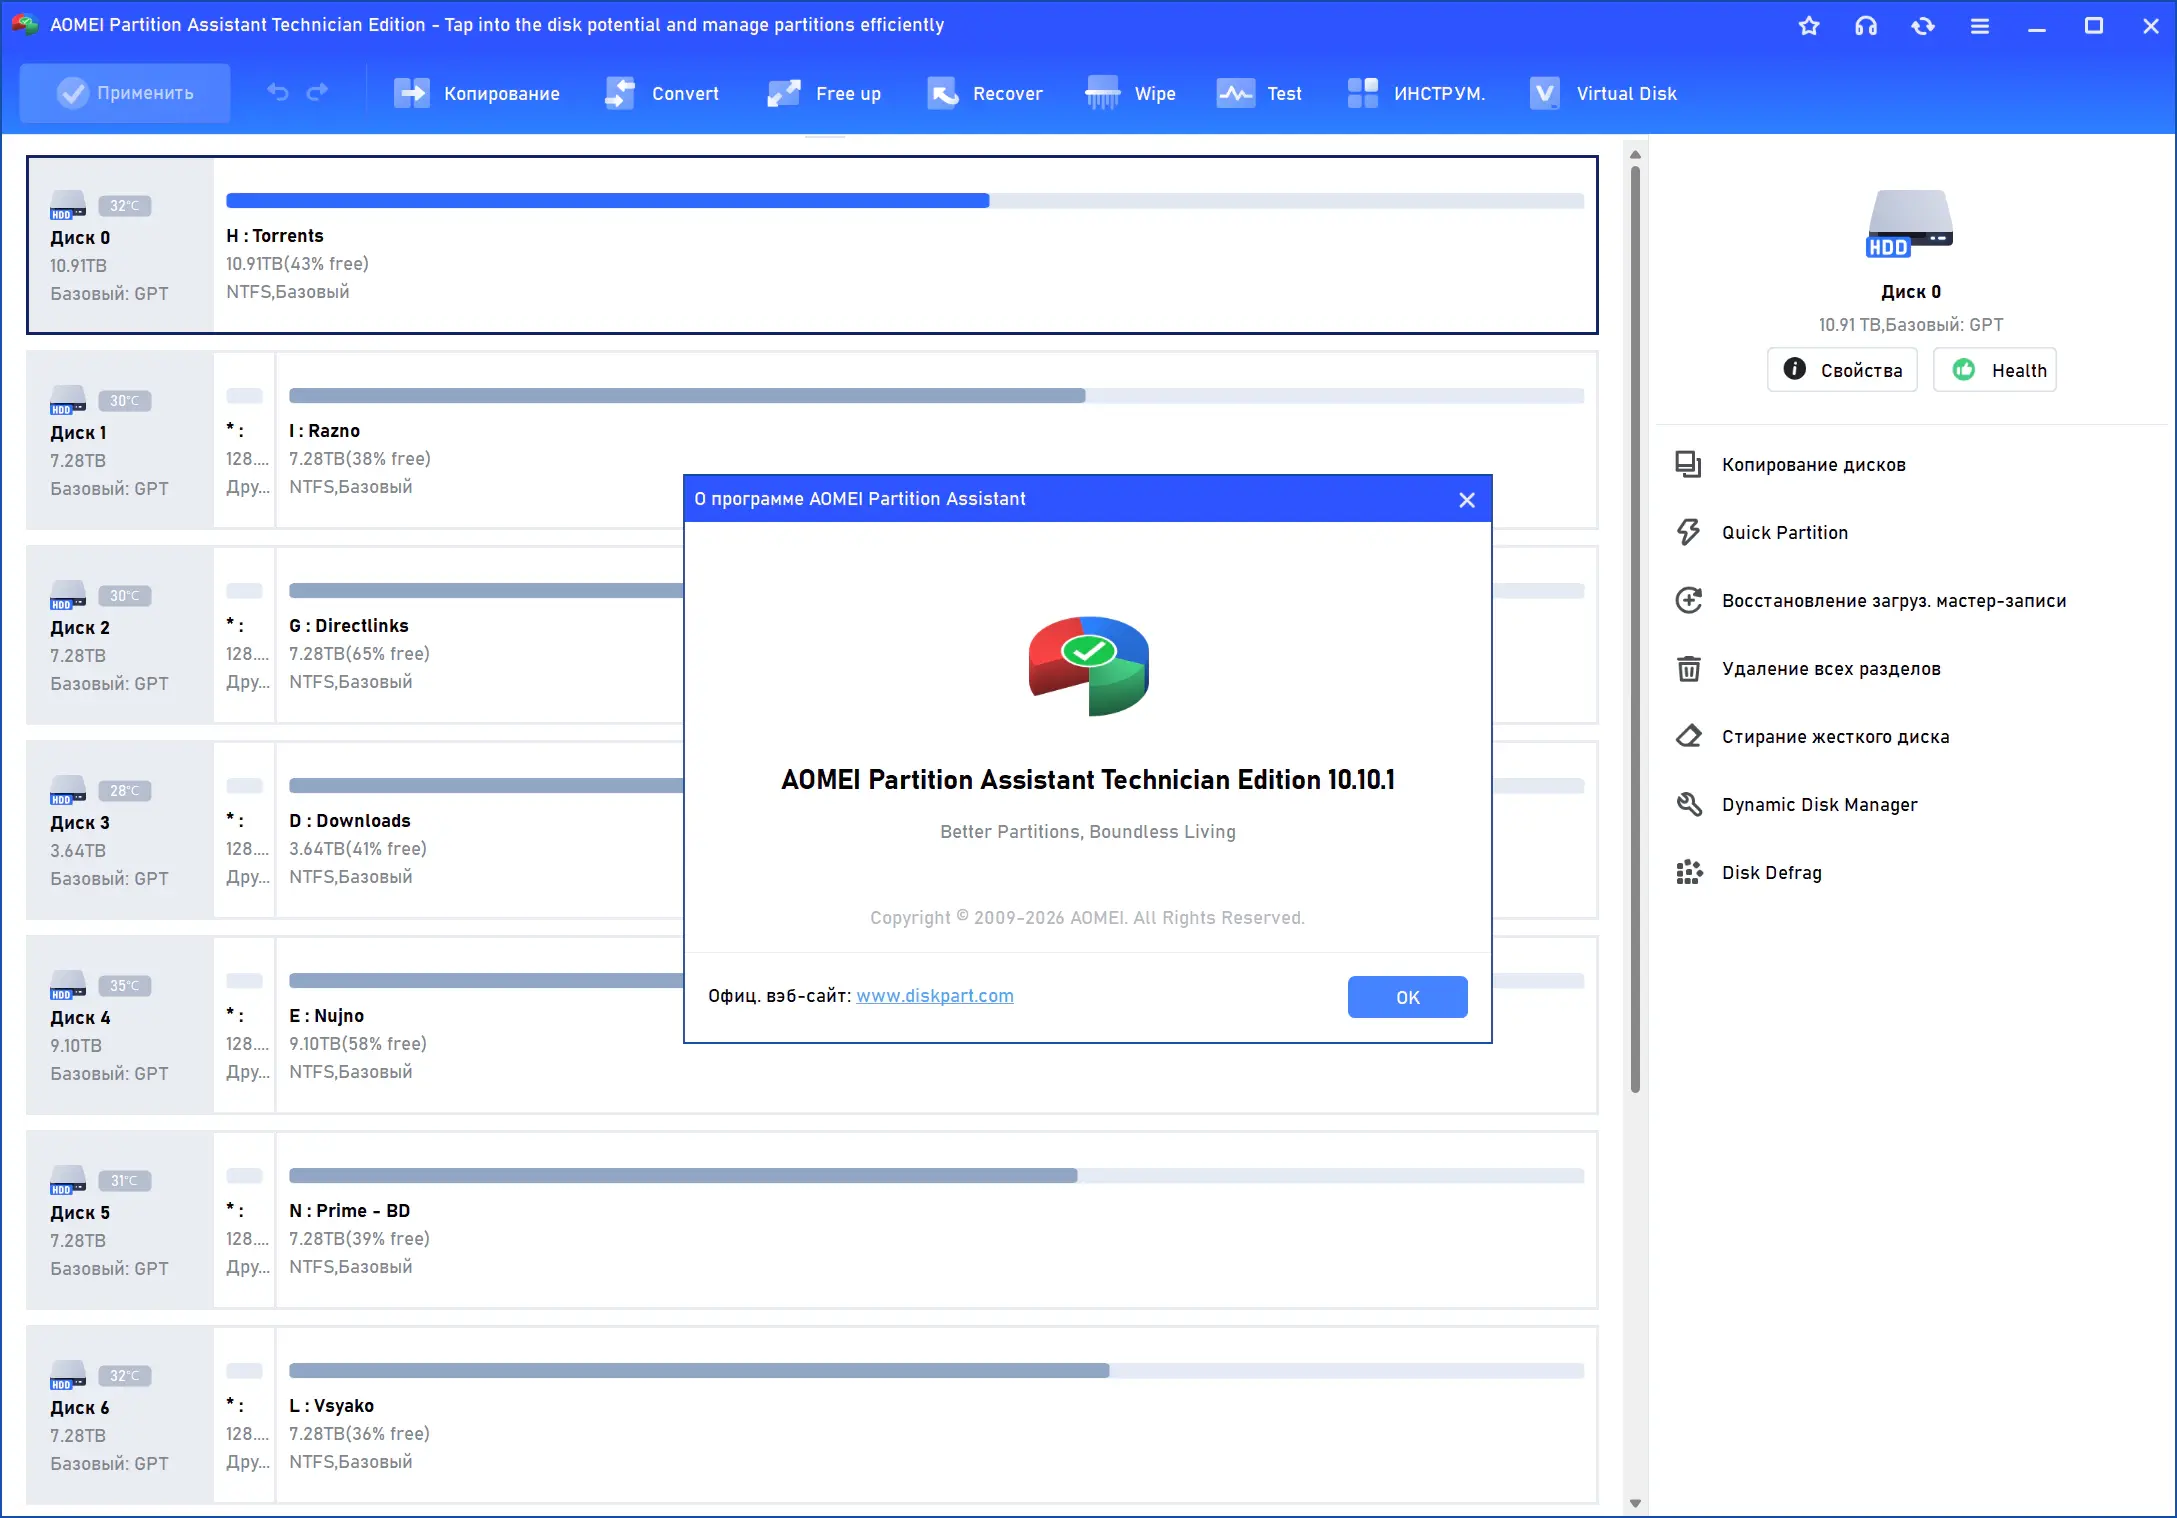Click the Redo arrow icon
The image size is (2177, 1518).
point(318,93)
